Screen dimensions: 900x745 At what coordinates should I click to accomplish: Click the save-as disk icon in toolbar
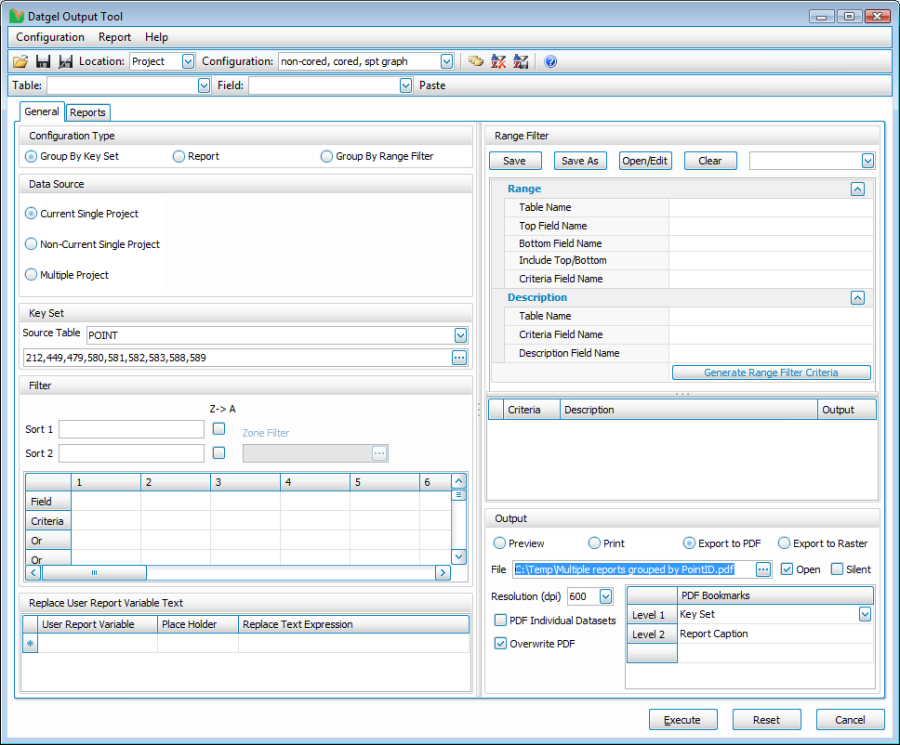(x=65, y=62)
